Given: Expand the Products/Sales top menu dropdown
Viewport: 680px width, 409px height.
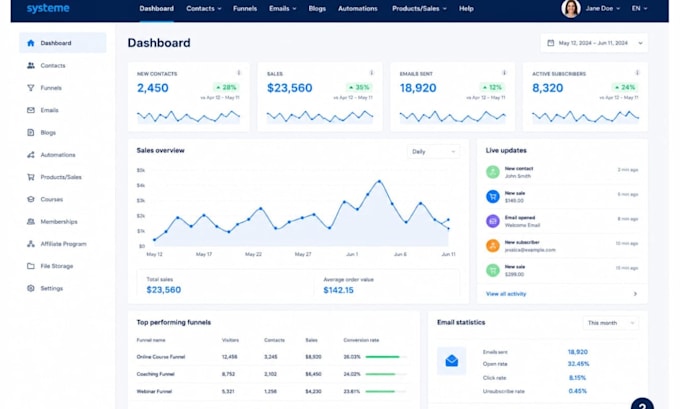Looking at the screenshot, I should click(445, 9).
